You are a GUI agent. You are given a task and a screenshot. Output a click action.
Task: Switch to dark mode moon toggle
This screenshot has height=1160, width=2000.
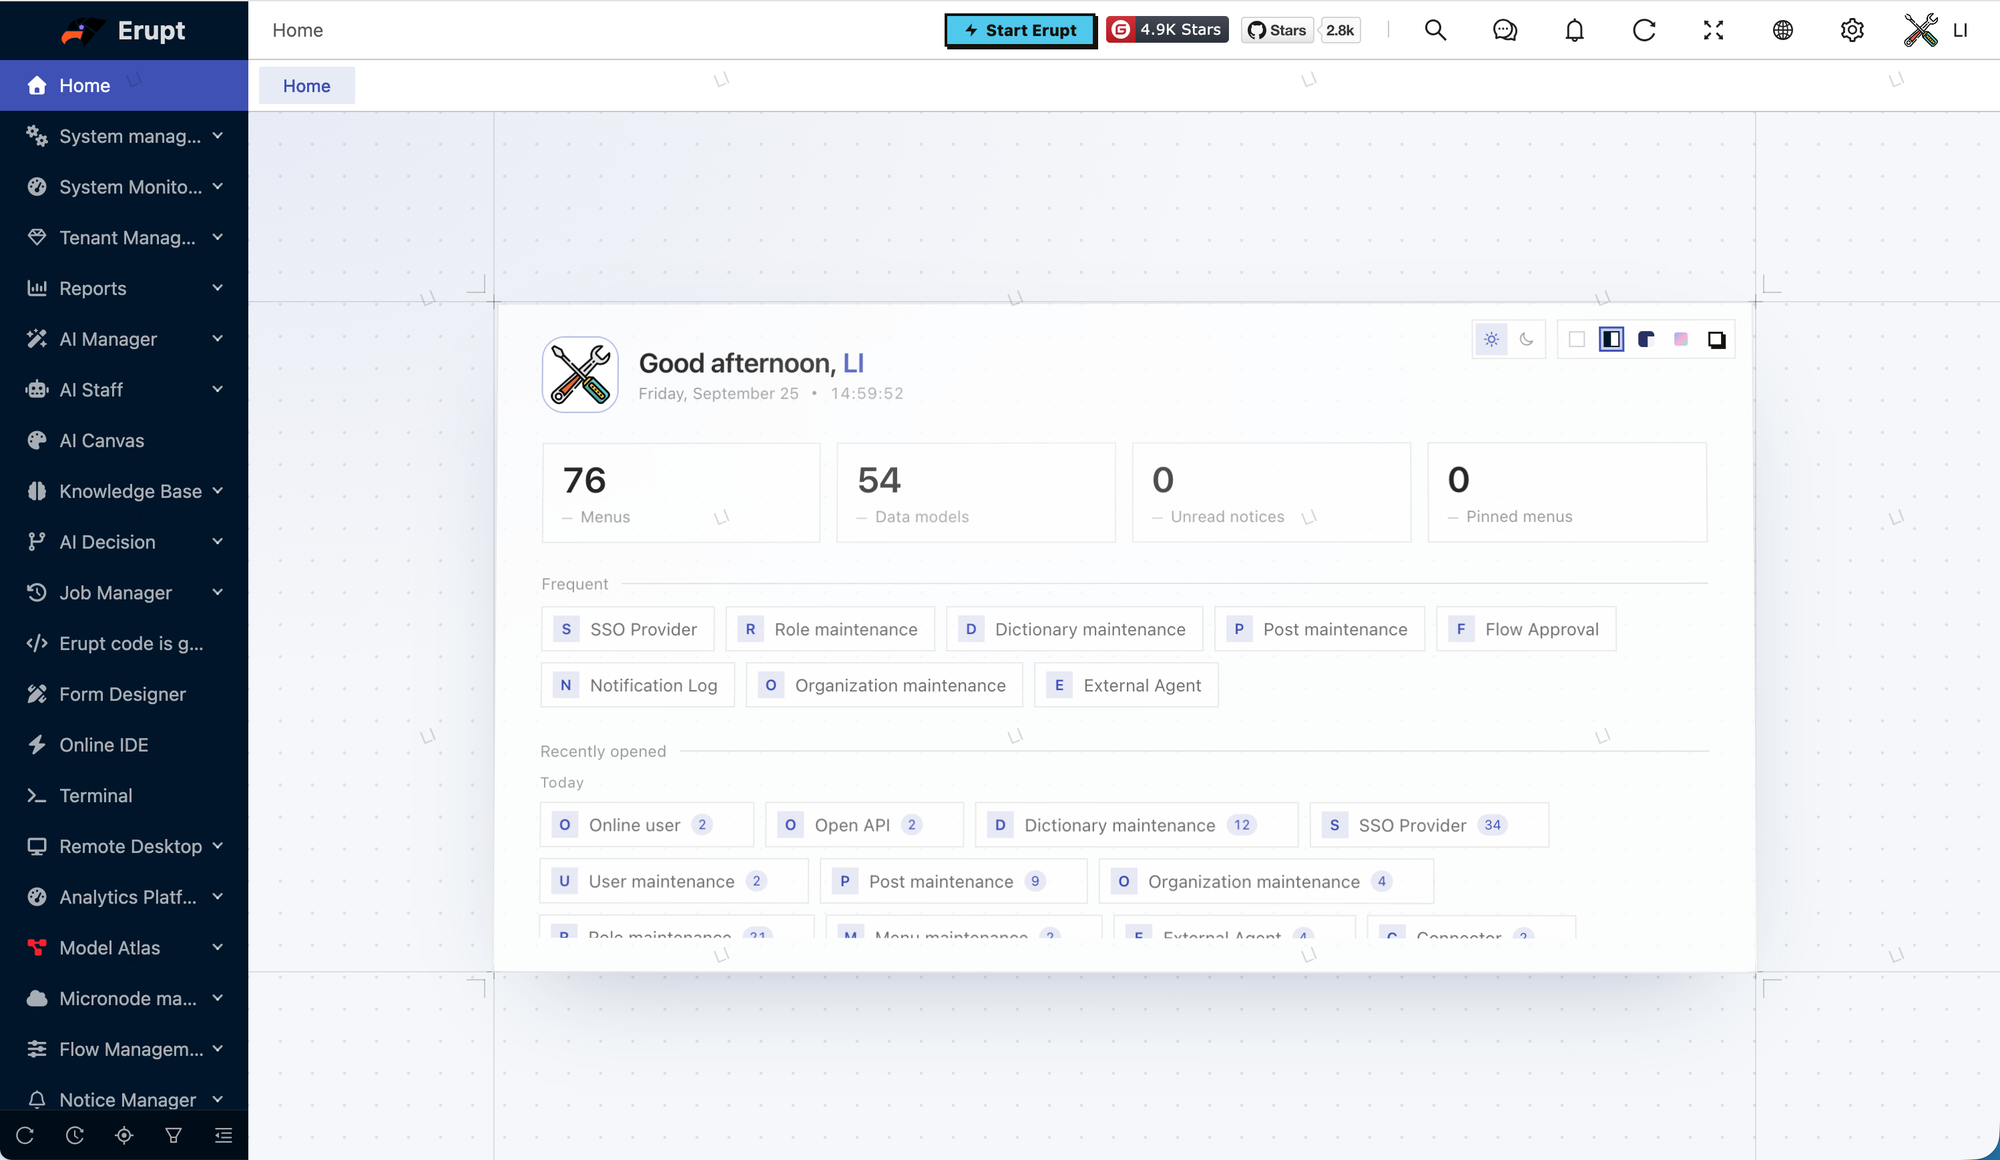point(1526,339)
